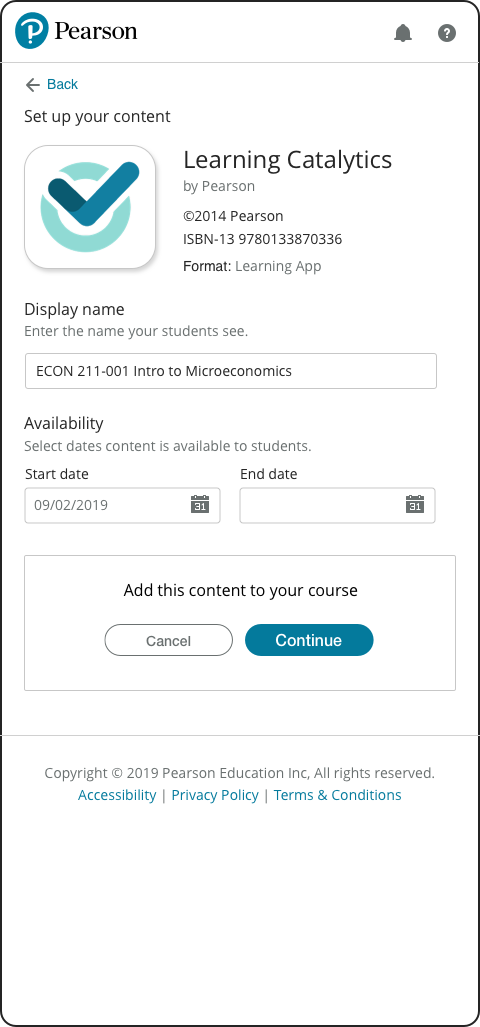Go back using the Back link

[x=62, y=84]
